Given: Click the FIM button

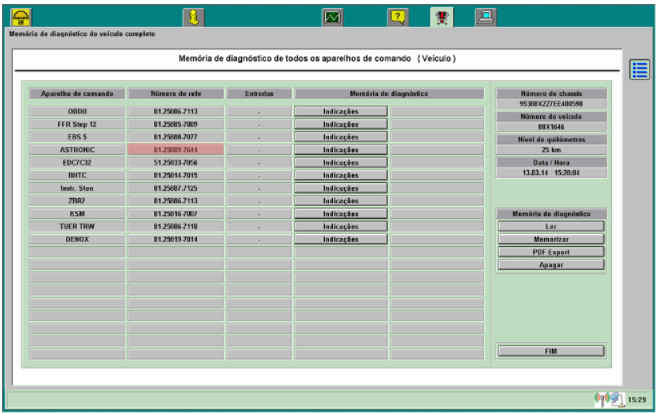Looking at the screenshot, I should (550, 350).
